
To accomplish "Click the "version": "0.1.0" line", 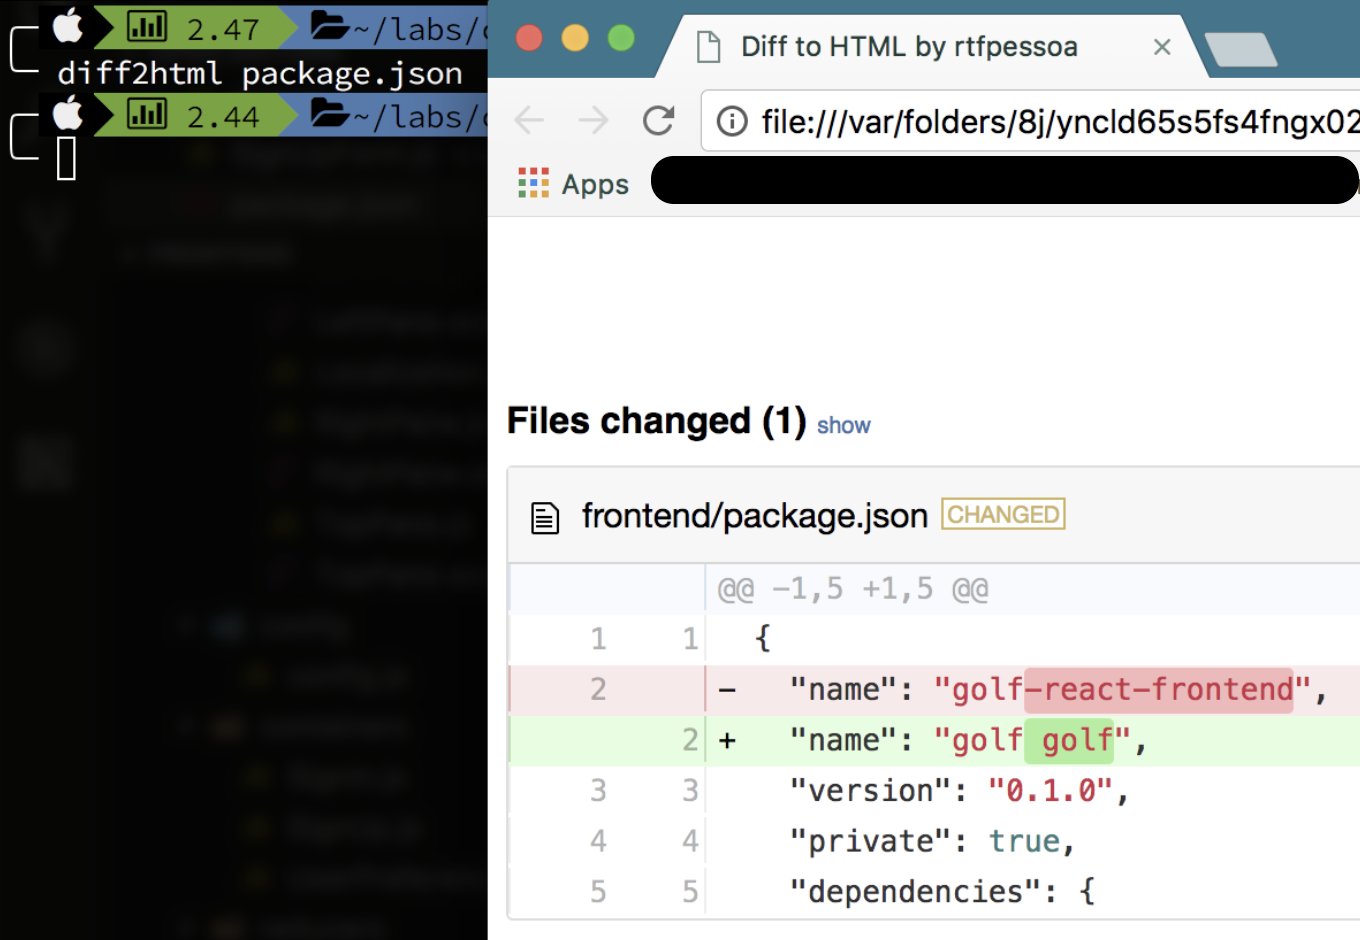I will tap(934, 791).
